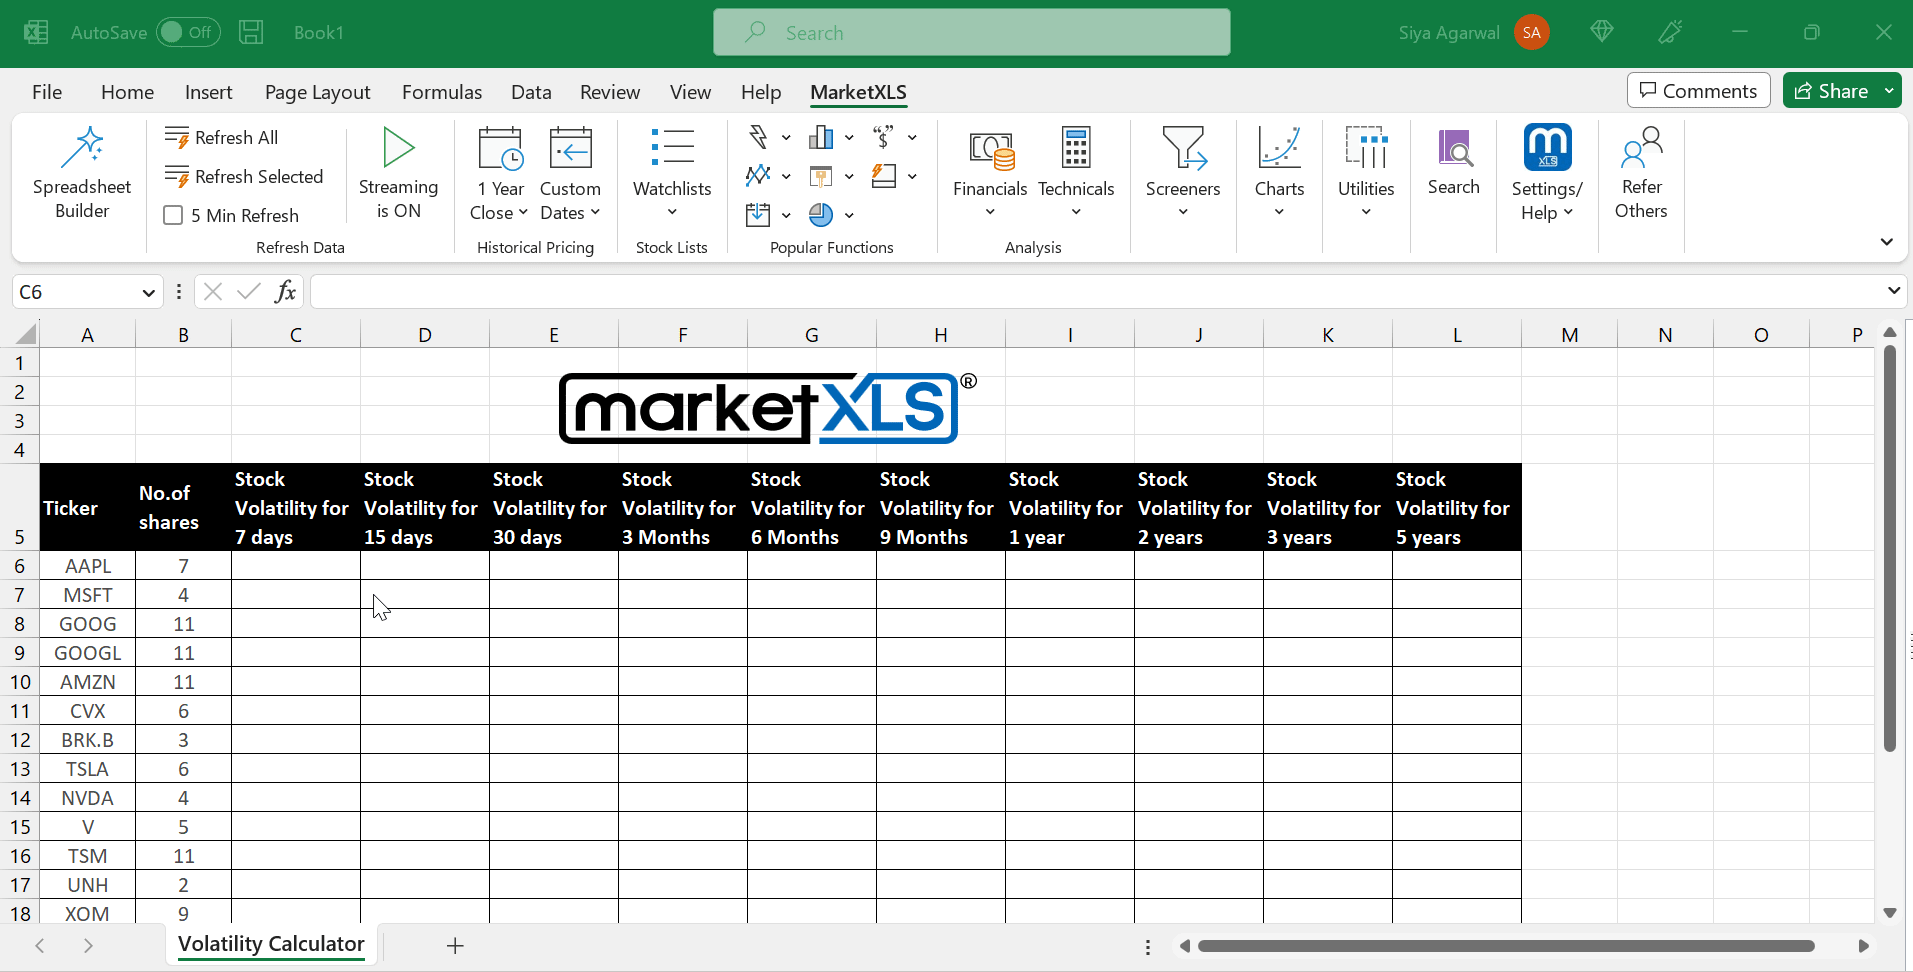This screenshot has height=972, width=1913.
Task: Expand the Name Box dropdown arrow
Action: tap(148, 293)
